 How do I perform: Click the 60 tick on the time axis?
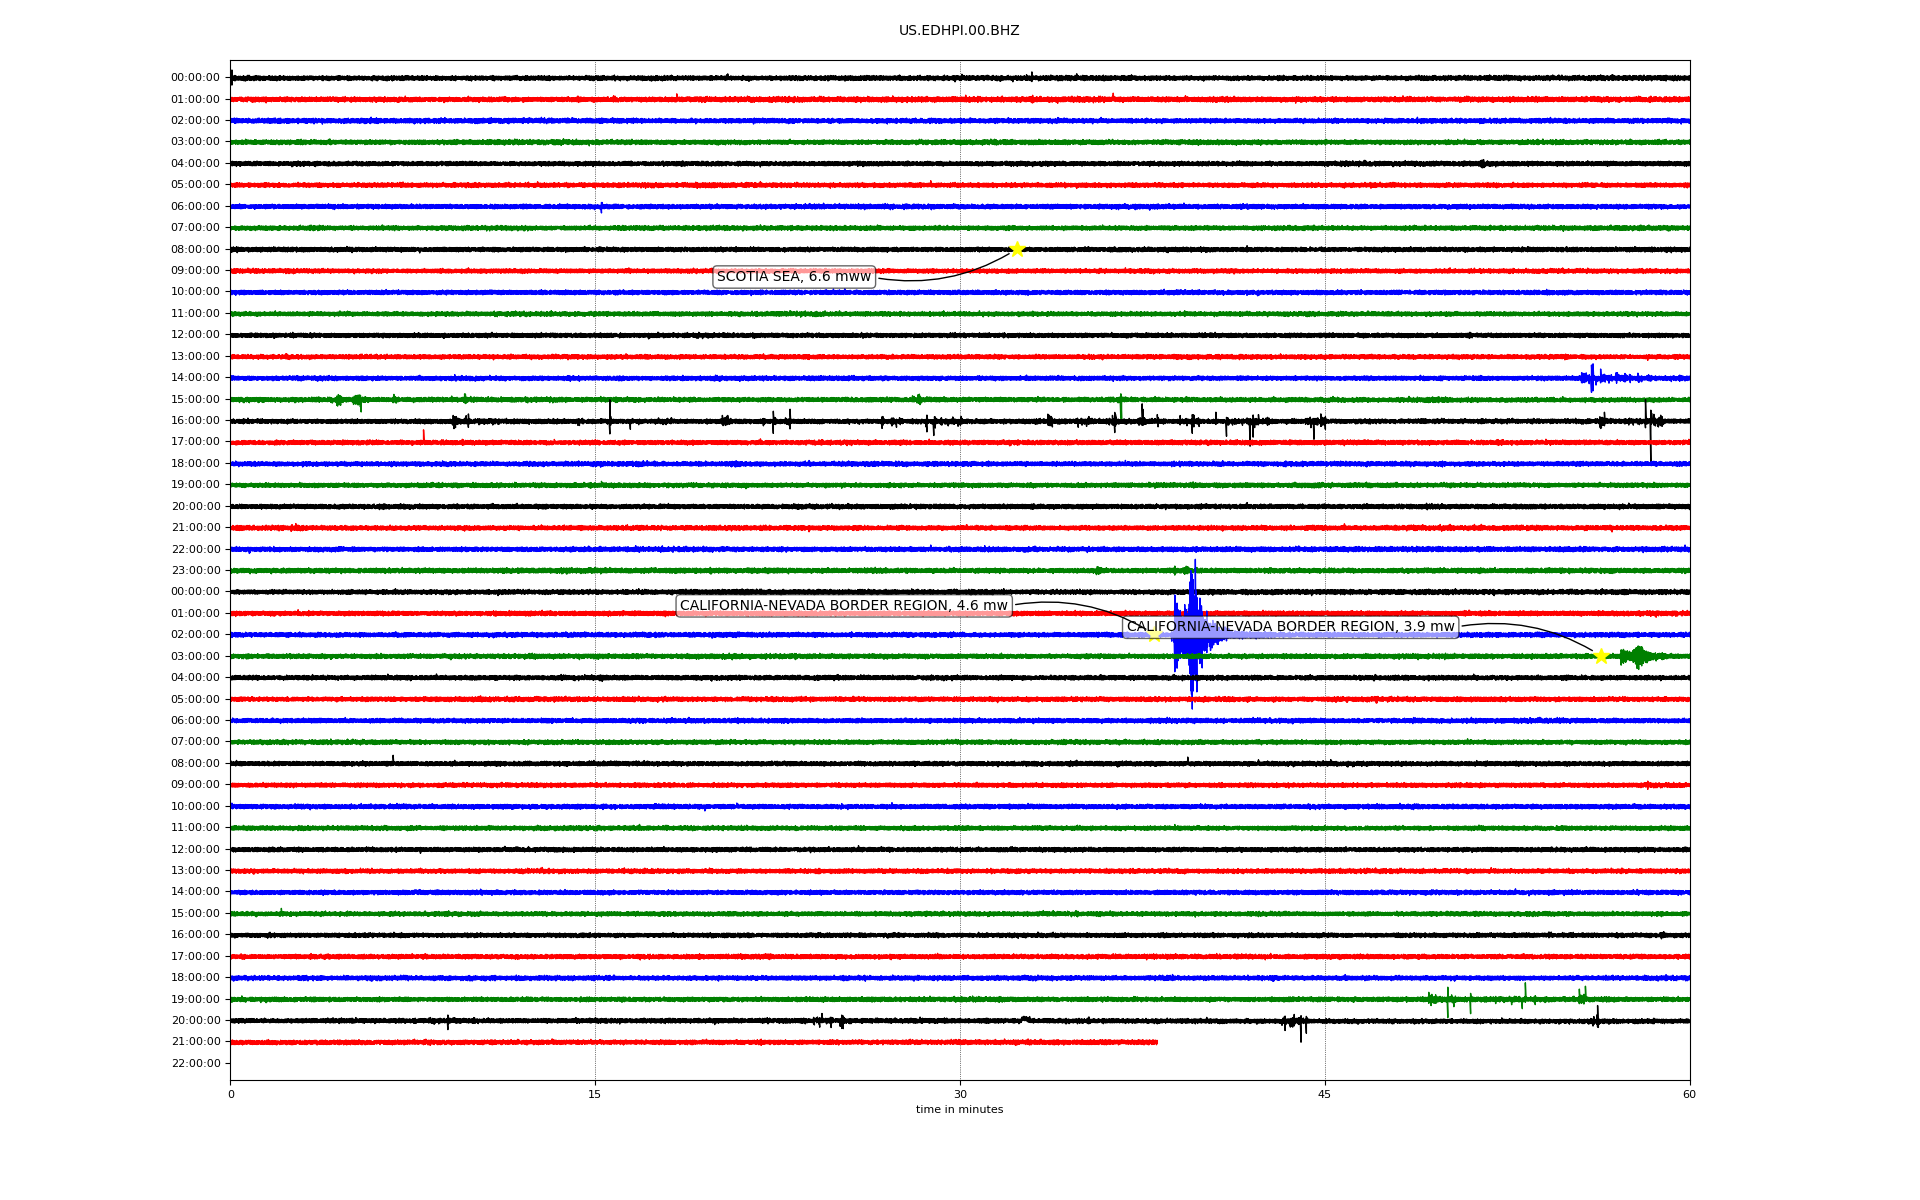[1689, 1094]
